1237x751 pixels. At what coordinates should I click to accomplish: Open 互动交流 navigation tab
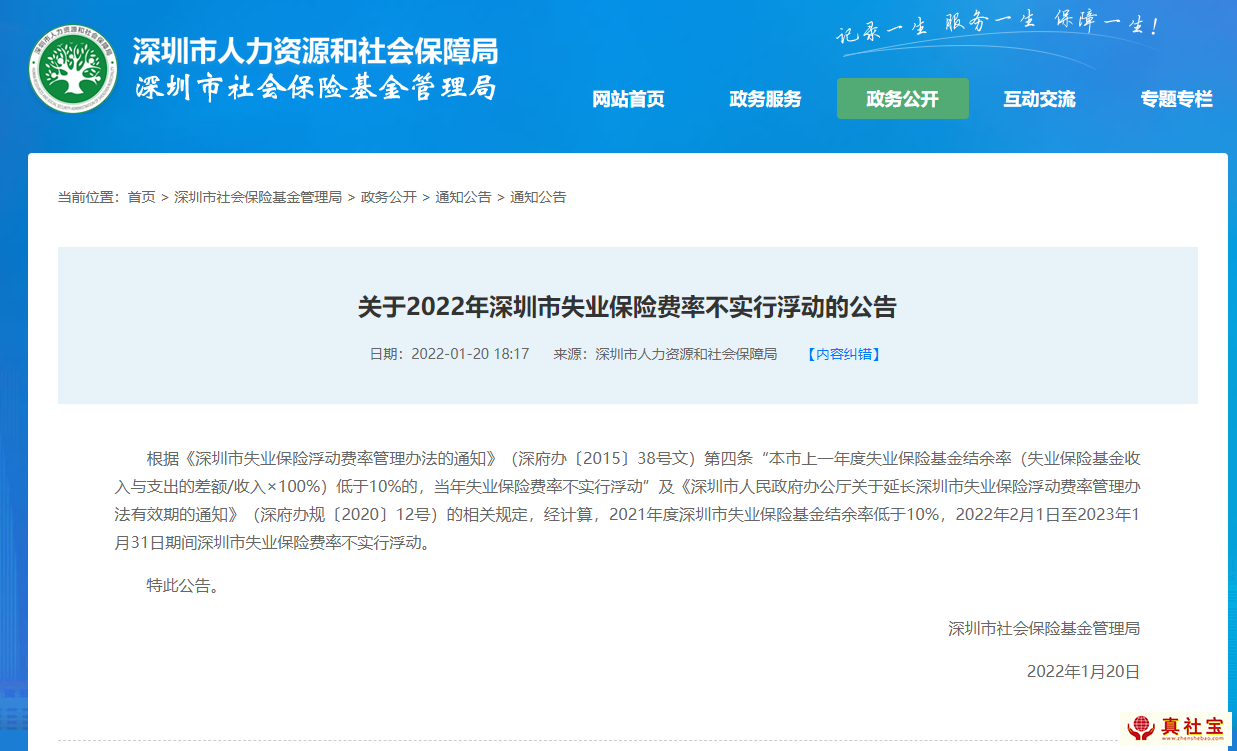point(1039,99)
